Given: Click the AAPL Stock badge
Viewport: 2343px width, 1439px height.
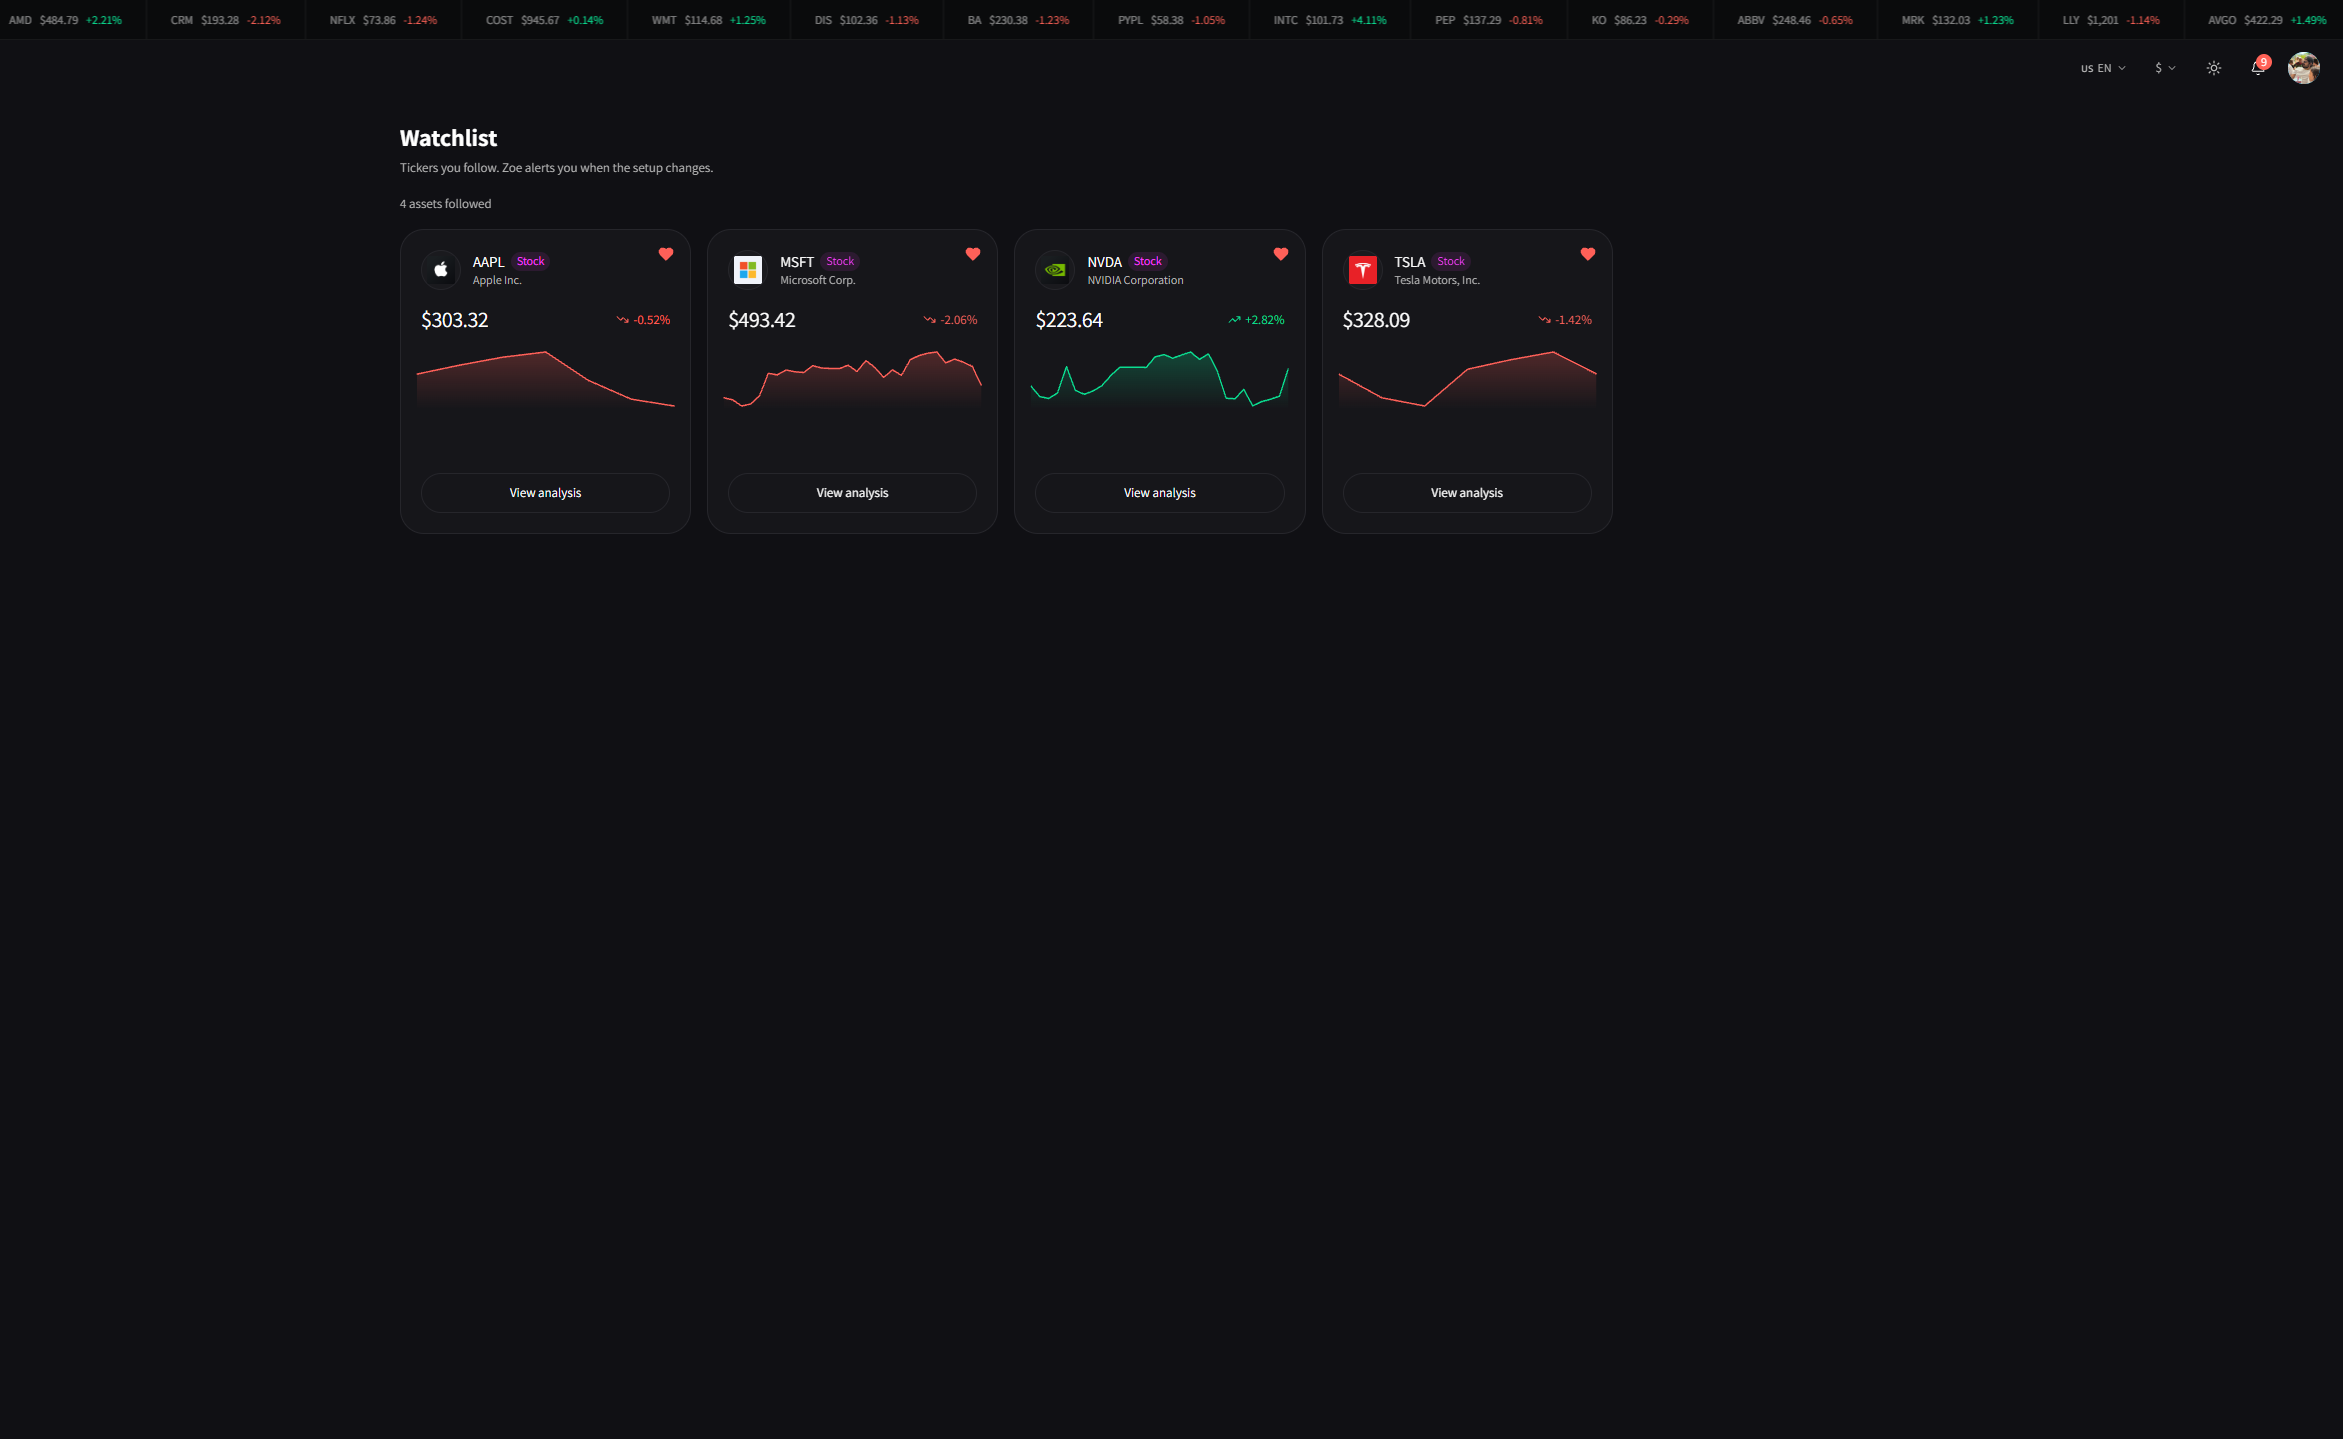Looking at the screenshot, I should (531, 262).
